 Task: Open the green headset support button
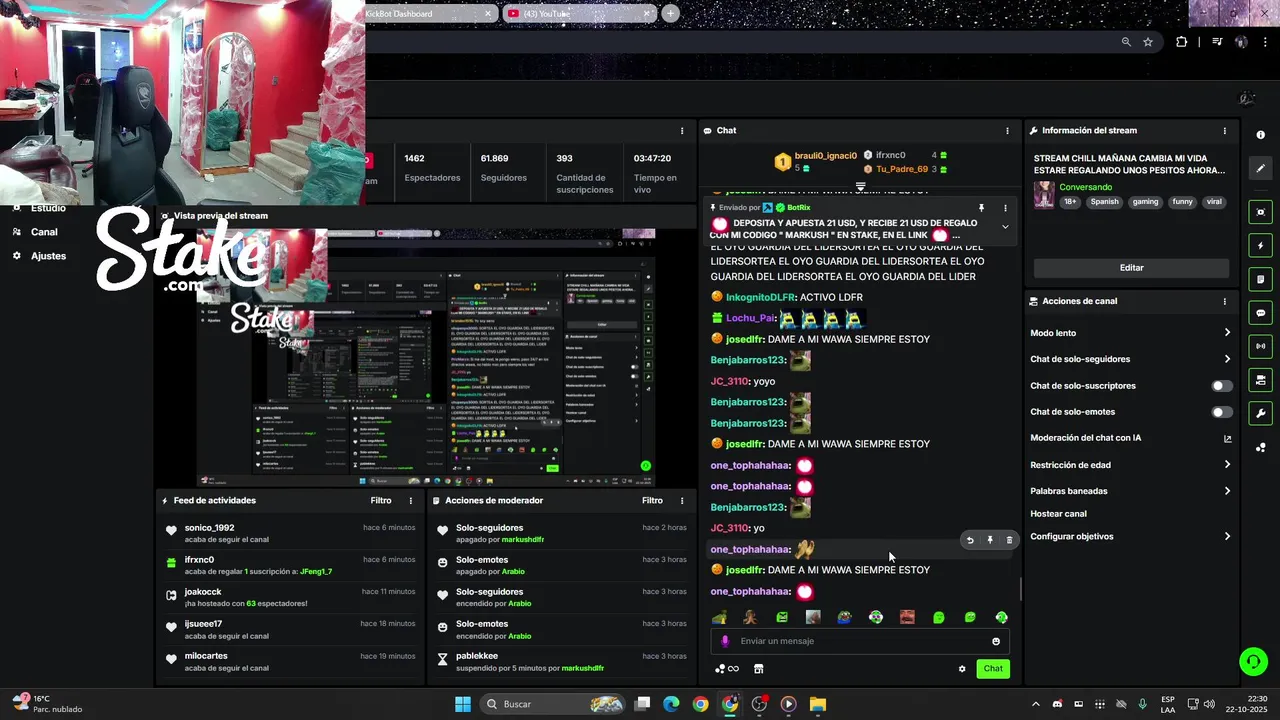[1253, 661]
